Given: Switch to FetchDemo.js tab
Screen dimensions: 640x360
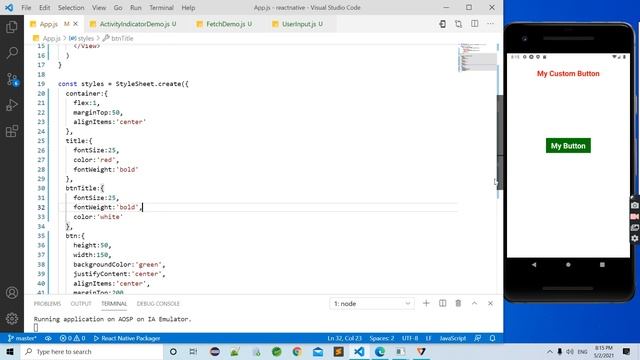Looking at the screenshot, I should (227, 24).
